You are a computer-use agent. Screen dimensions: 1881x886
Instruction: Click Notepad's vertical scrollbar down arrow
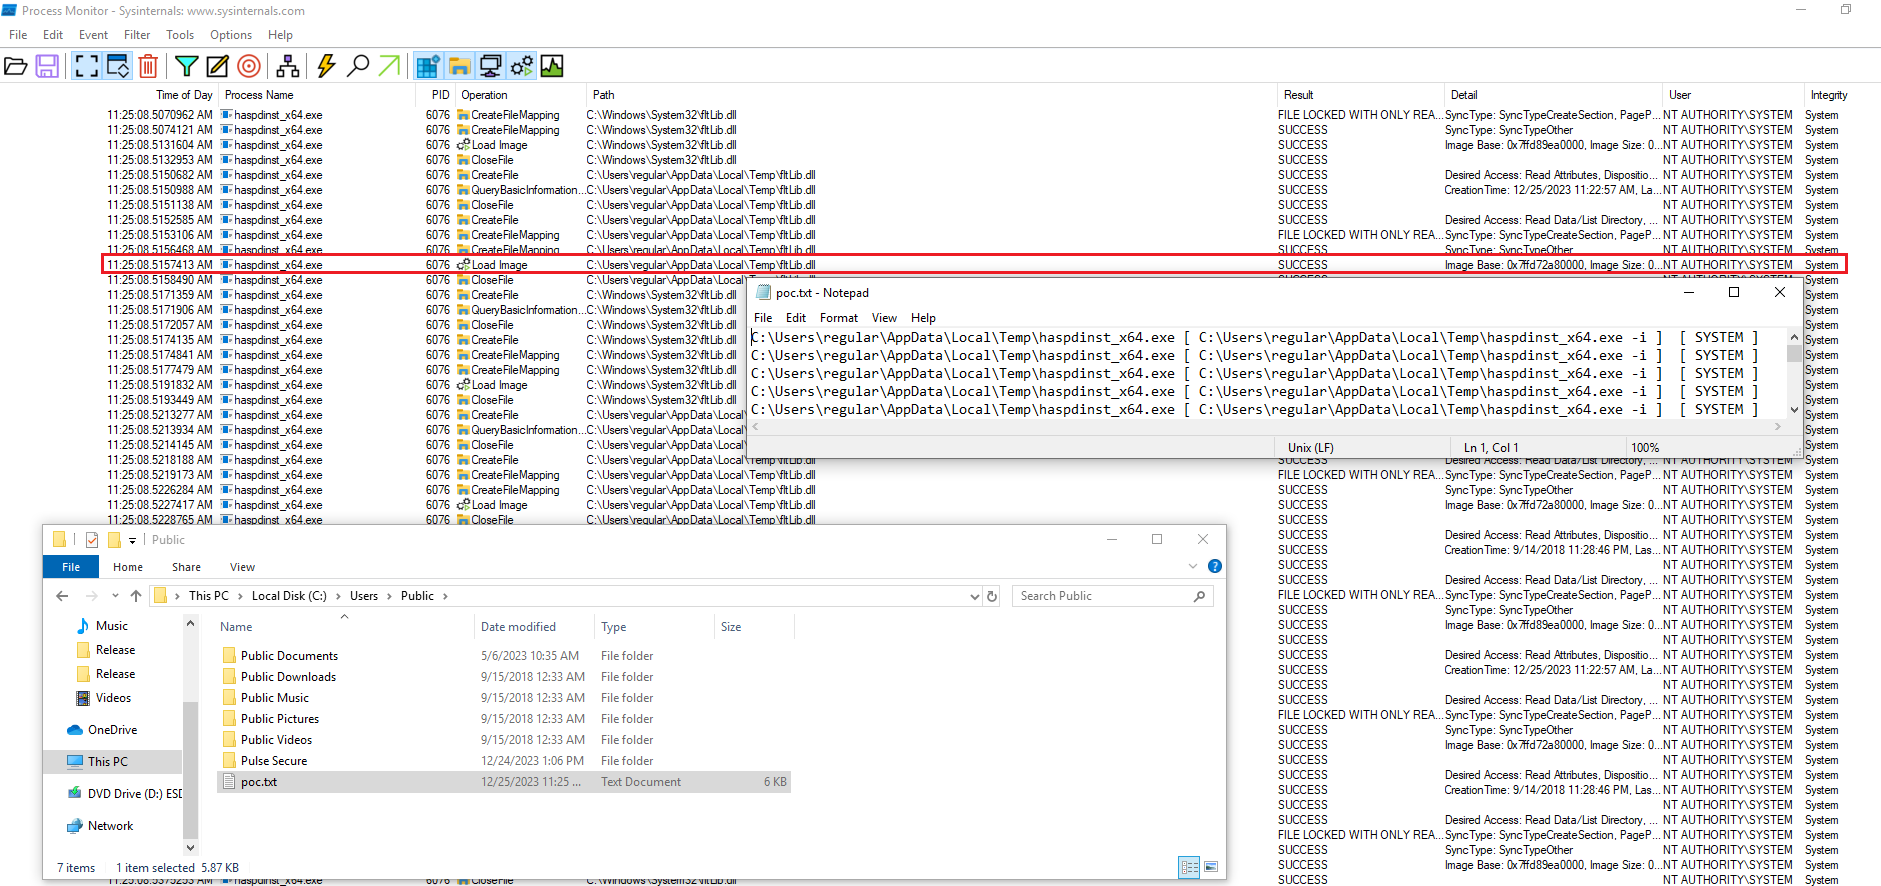pos(1794,409)
